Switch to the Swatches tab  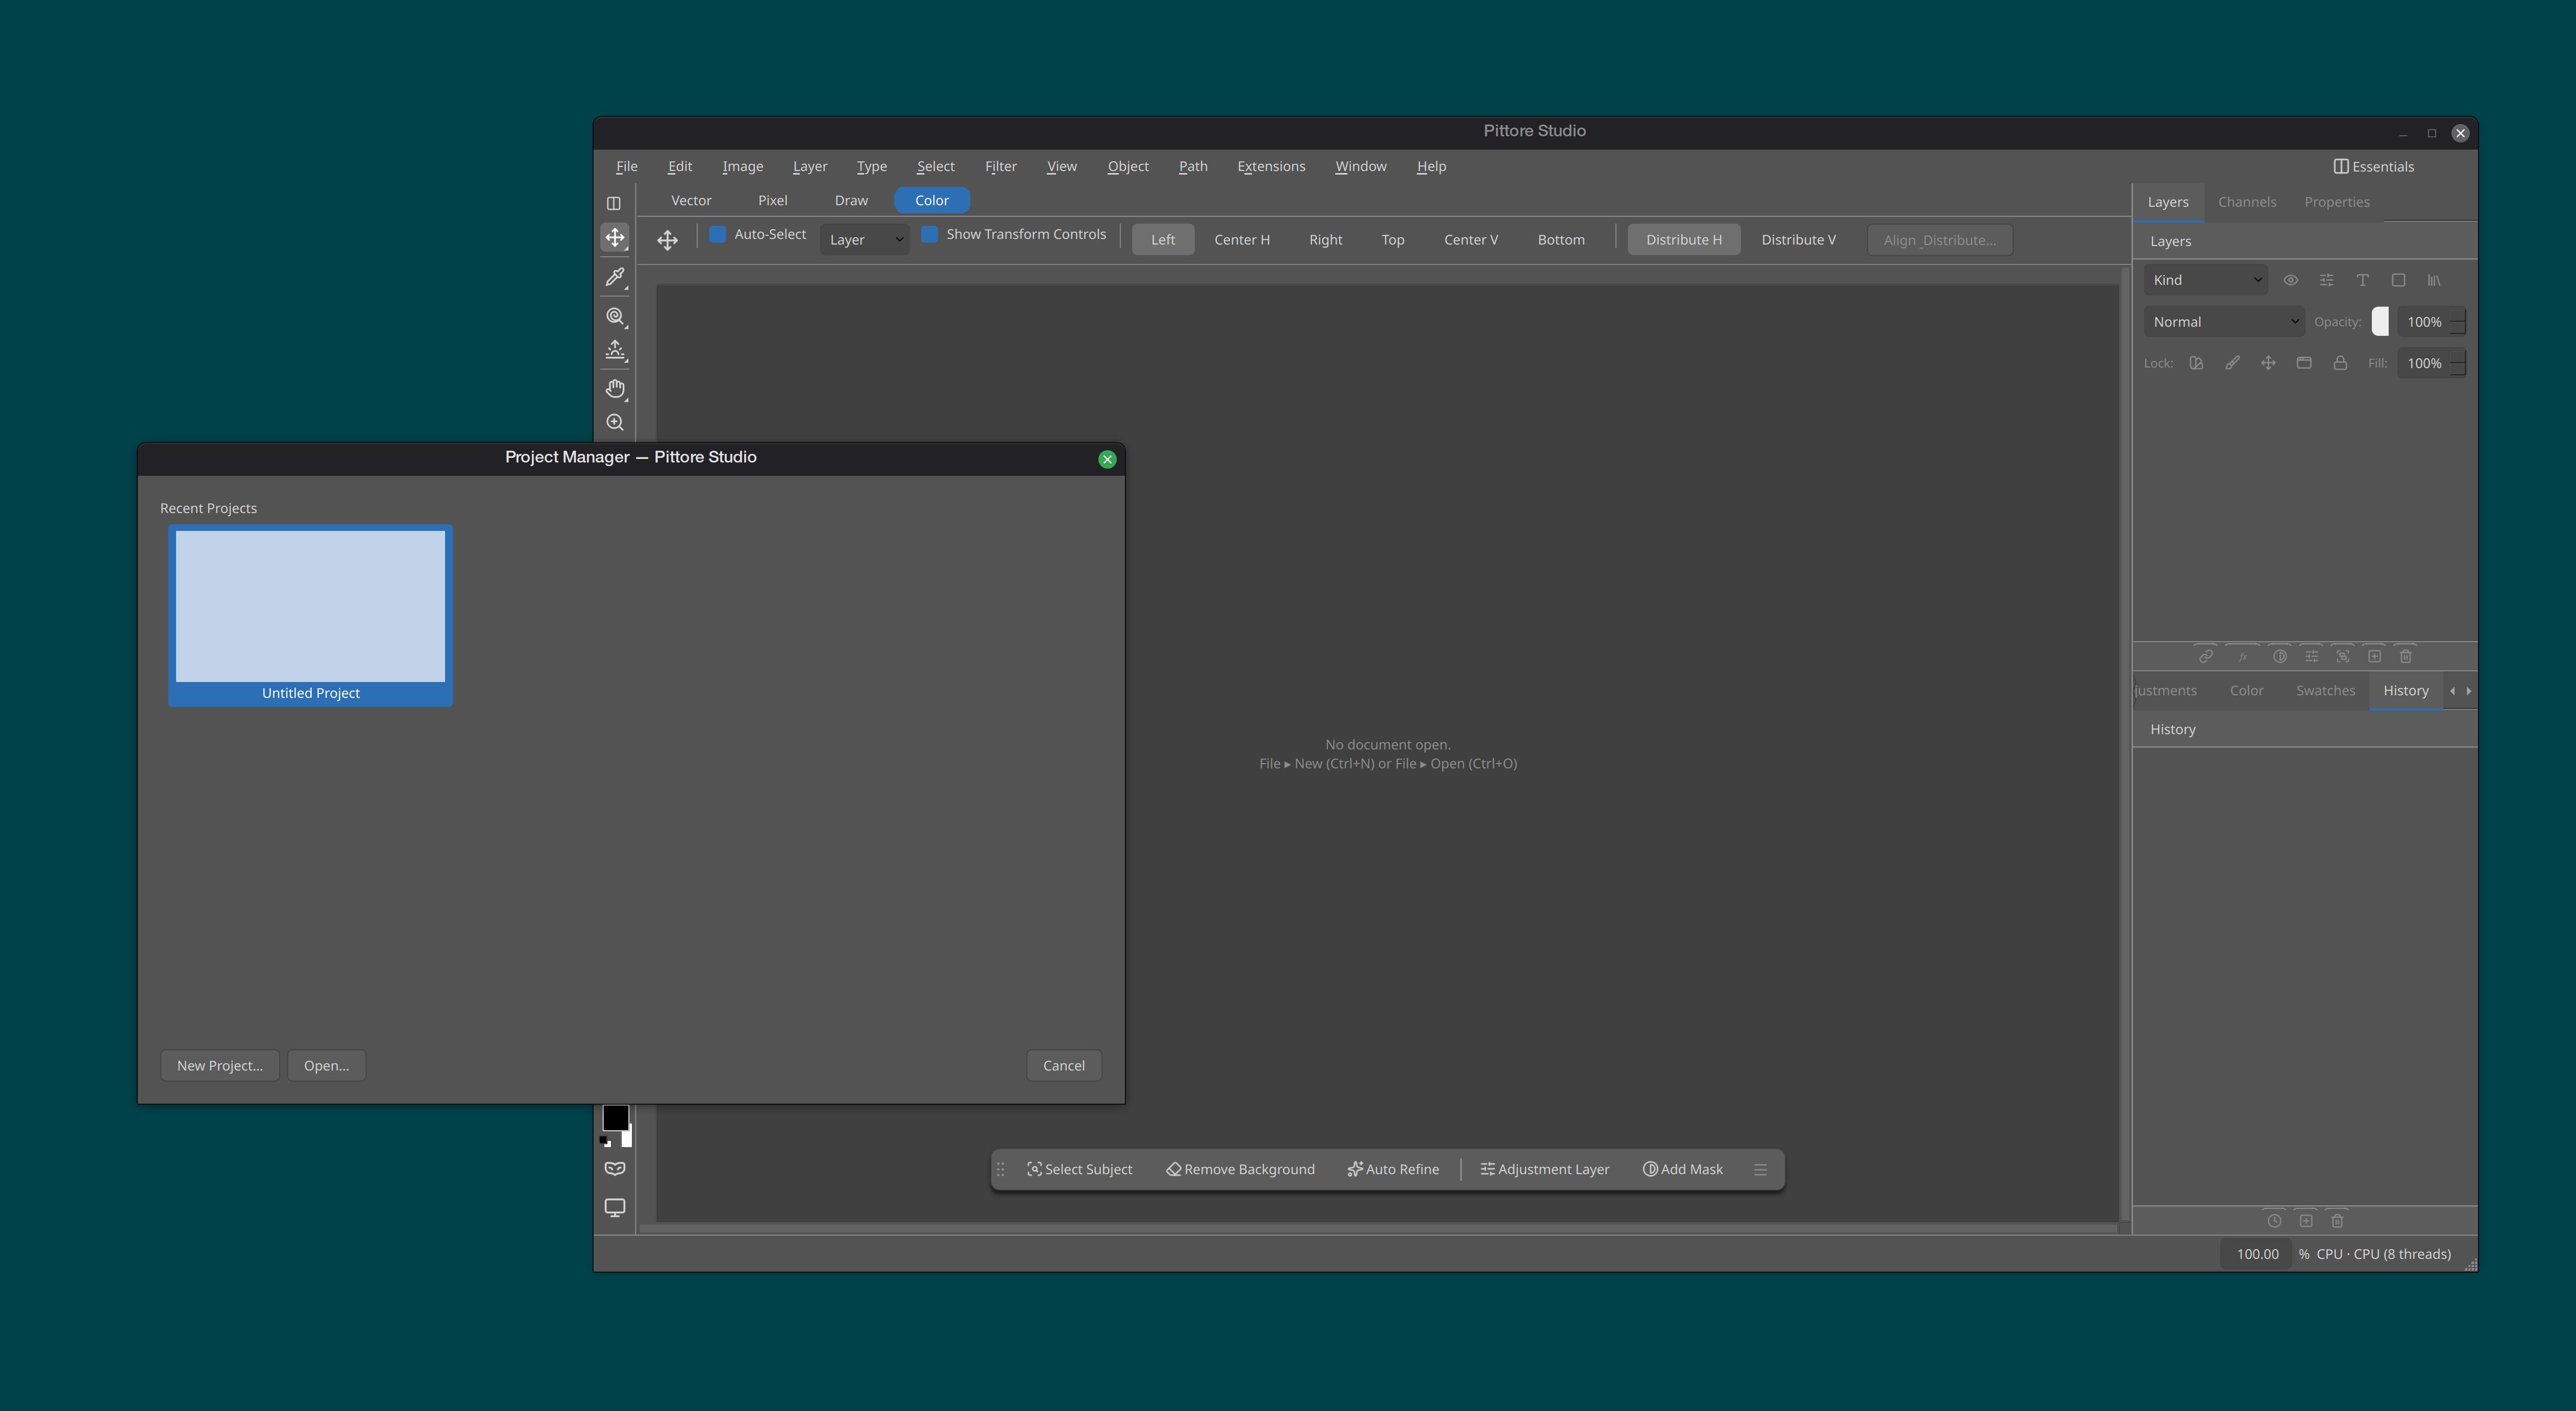2325,691
